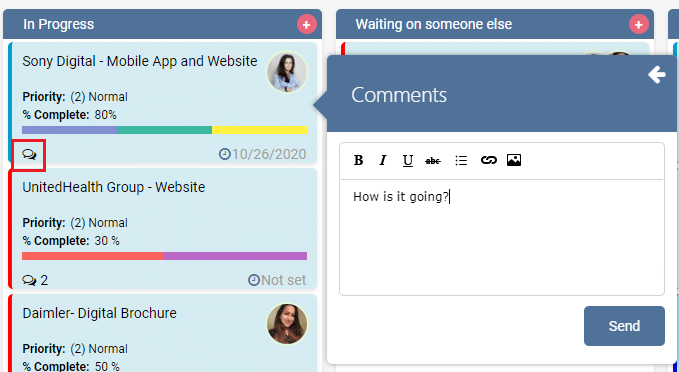Click the 80% complete value
Viewport: 679px width, 372px height.
[106, 115]
